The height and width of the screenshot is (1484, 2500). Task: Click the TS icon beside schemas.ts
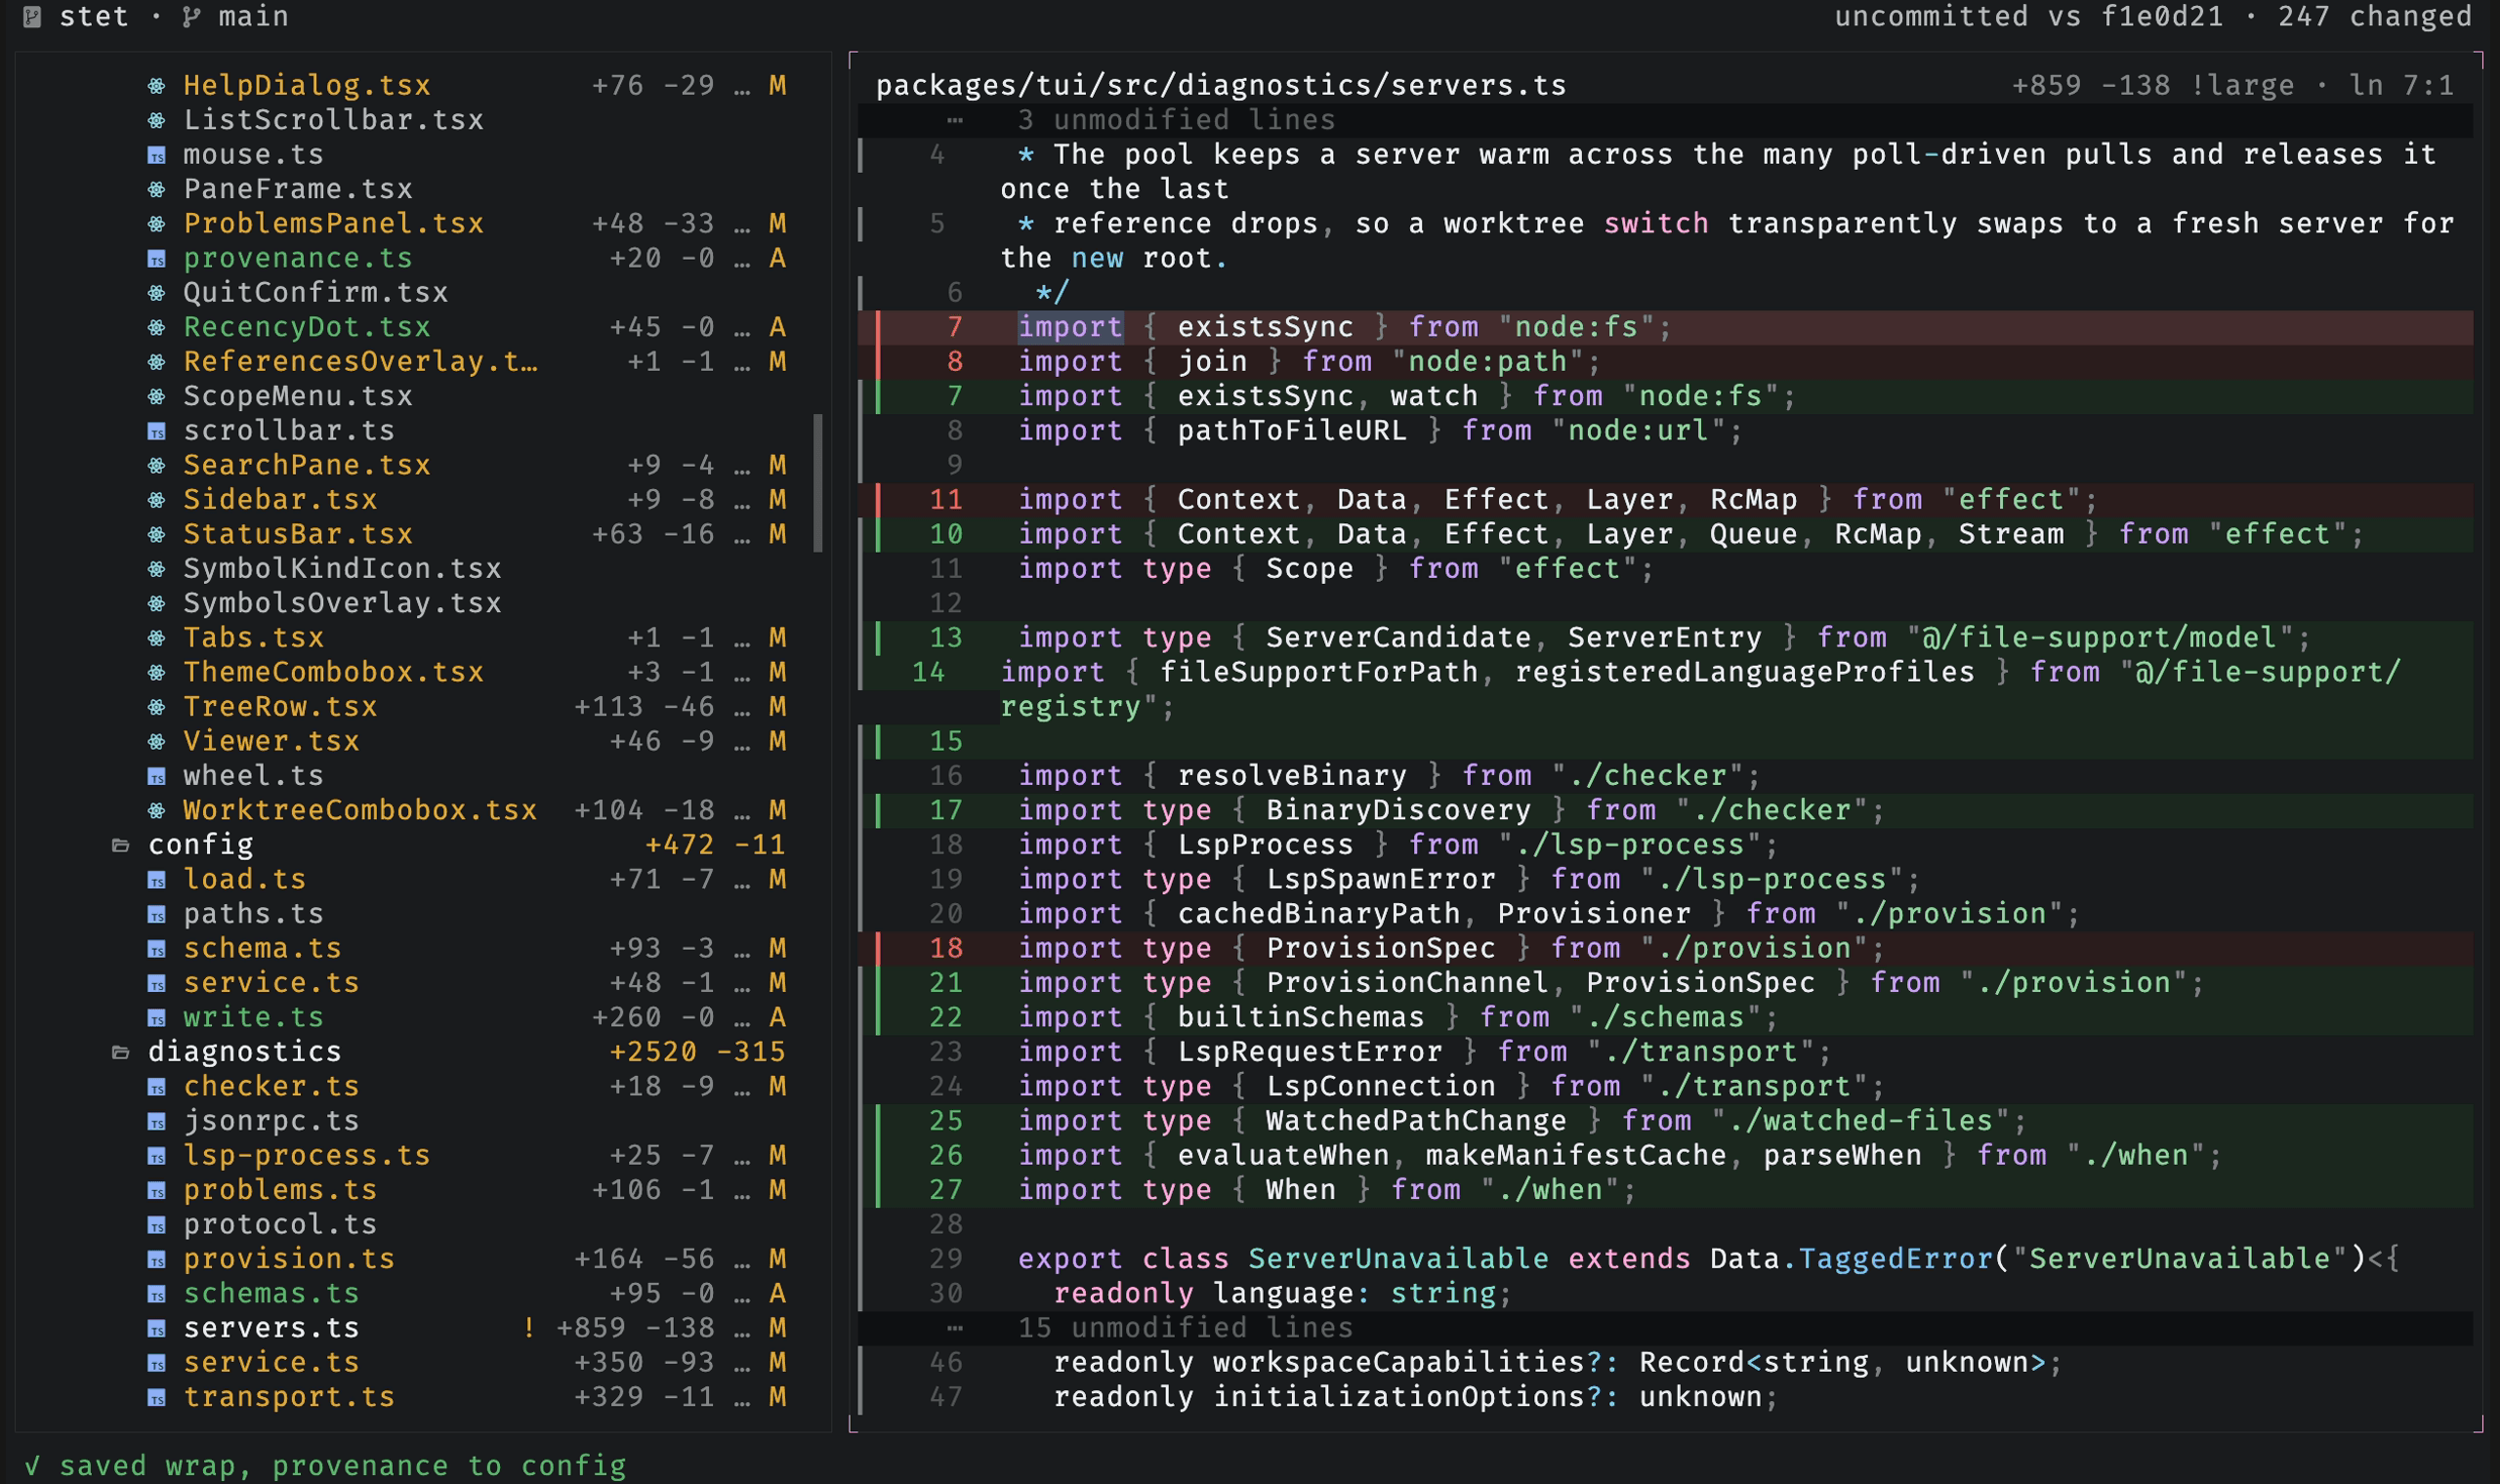pyautogui.click(x=157, y=1294)
